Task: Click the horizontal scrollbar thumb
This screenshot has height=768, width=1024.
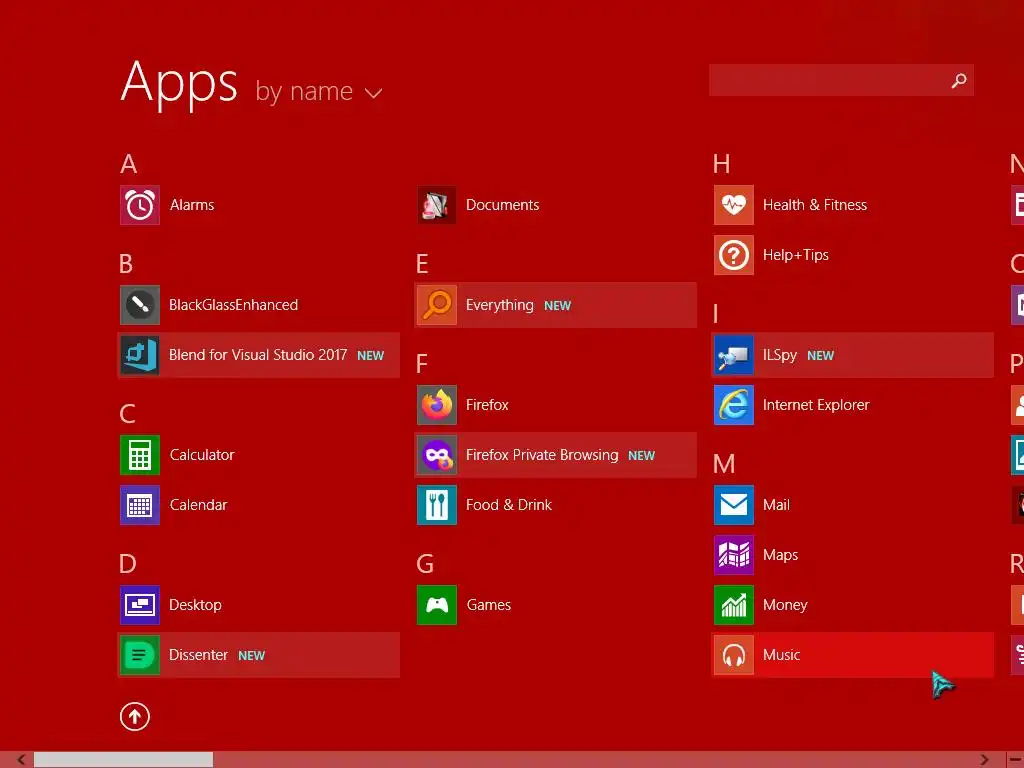Action: [x=123, y=760]
